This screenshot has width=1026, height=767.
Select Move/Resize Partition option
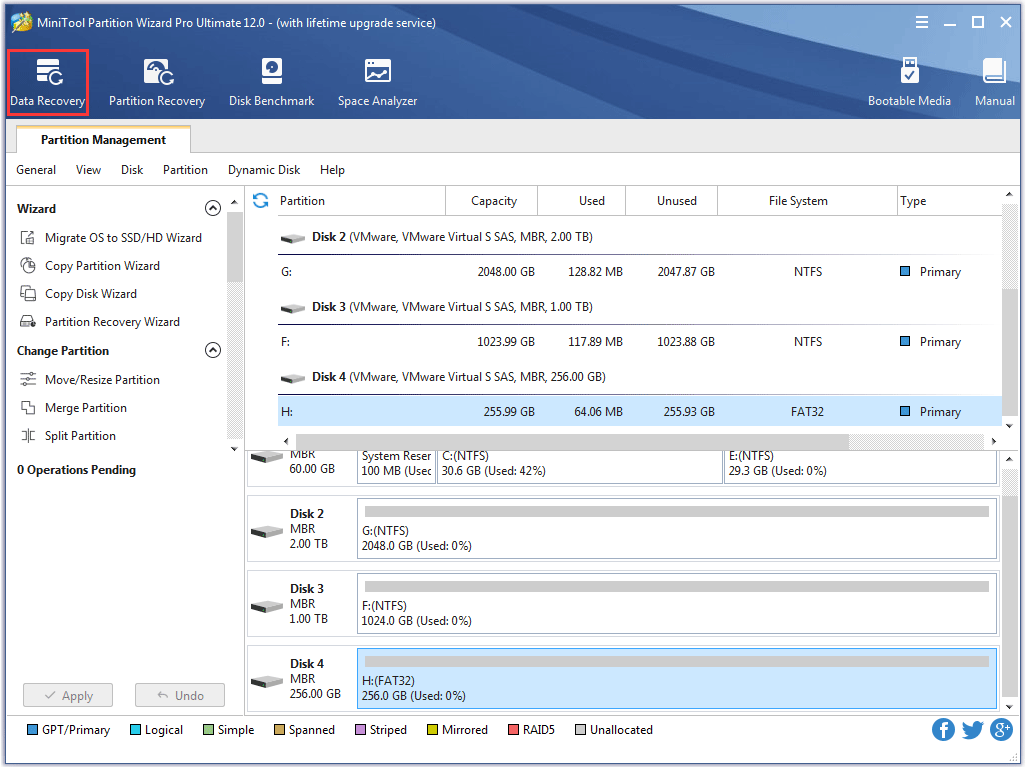click(x=103, y=379)
